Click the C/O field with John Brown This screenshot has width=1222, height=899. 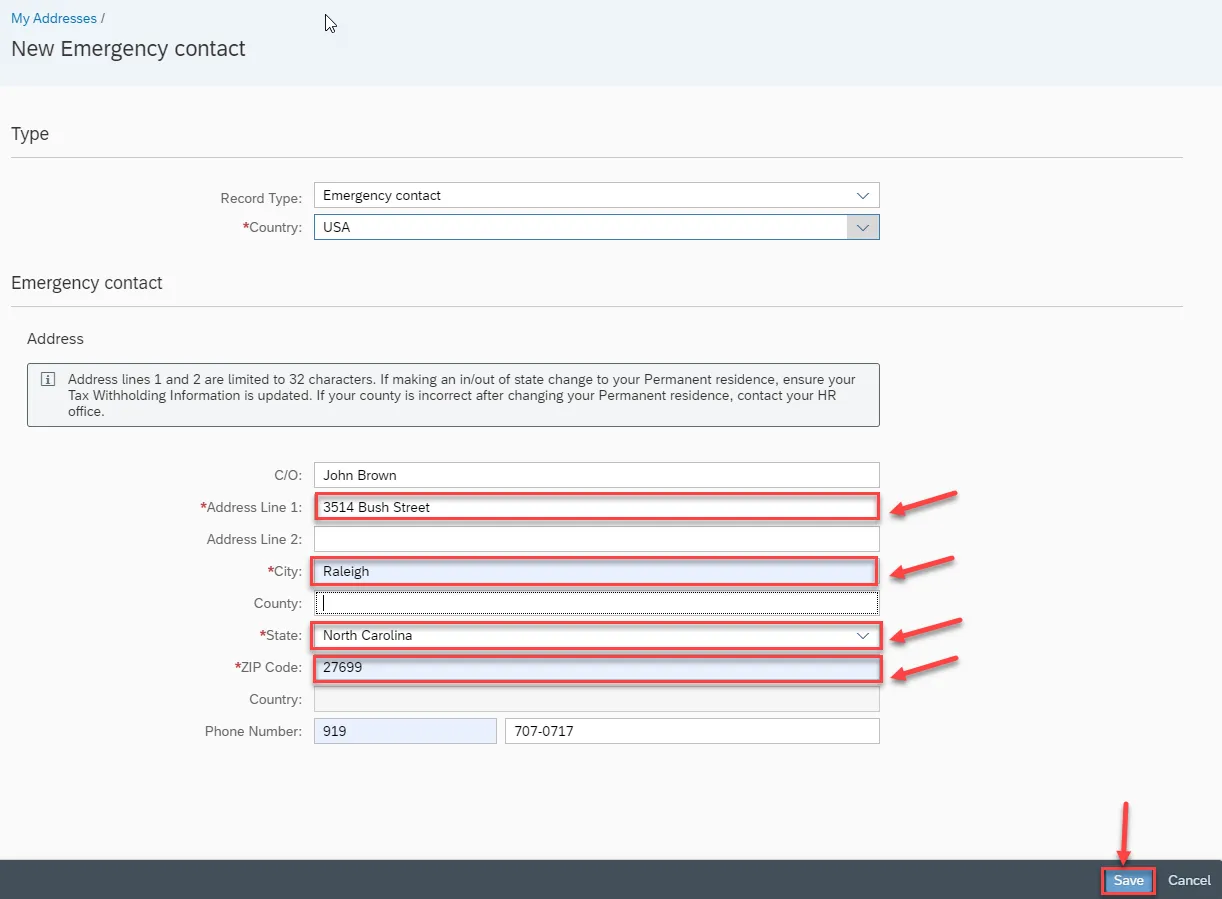596,475
